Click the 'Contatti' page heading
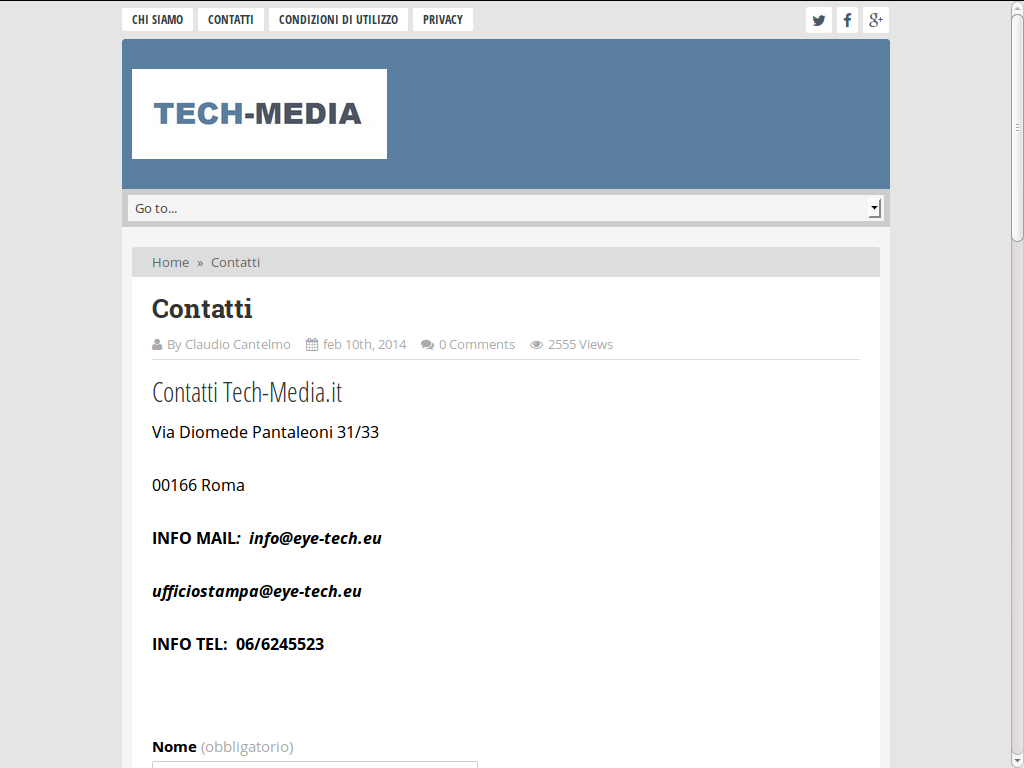This screenshot has height=768, width=1024. pyautogui.click(x=202, y=309)
